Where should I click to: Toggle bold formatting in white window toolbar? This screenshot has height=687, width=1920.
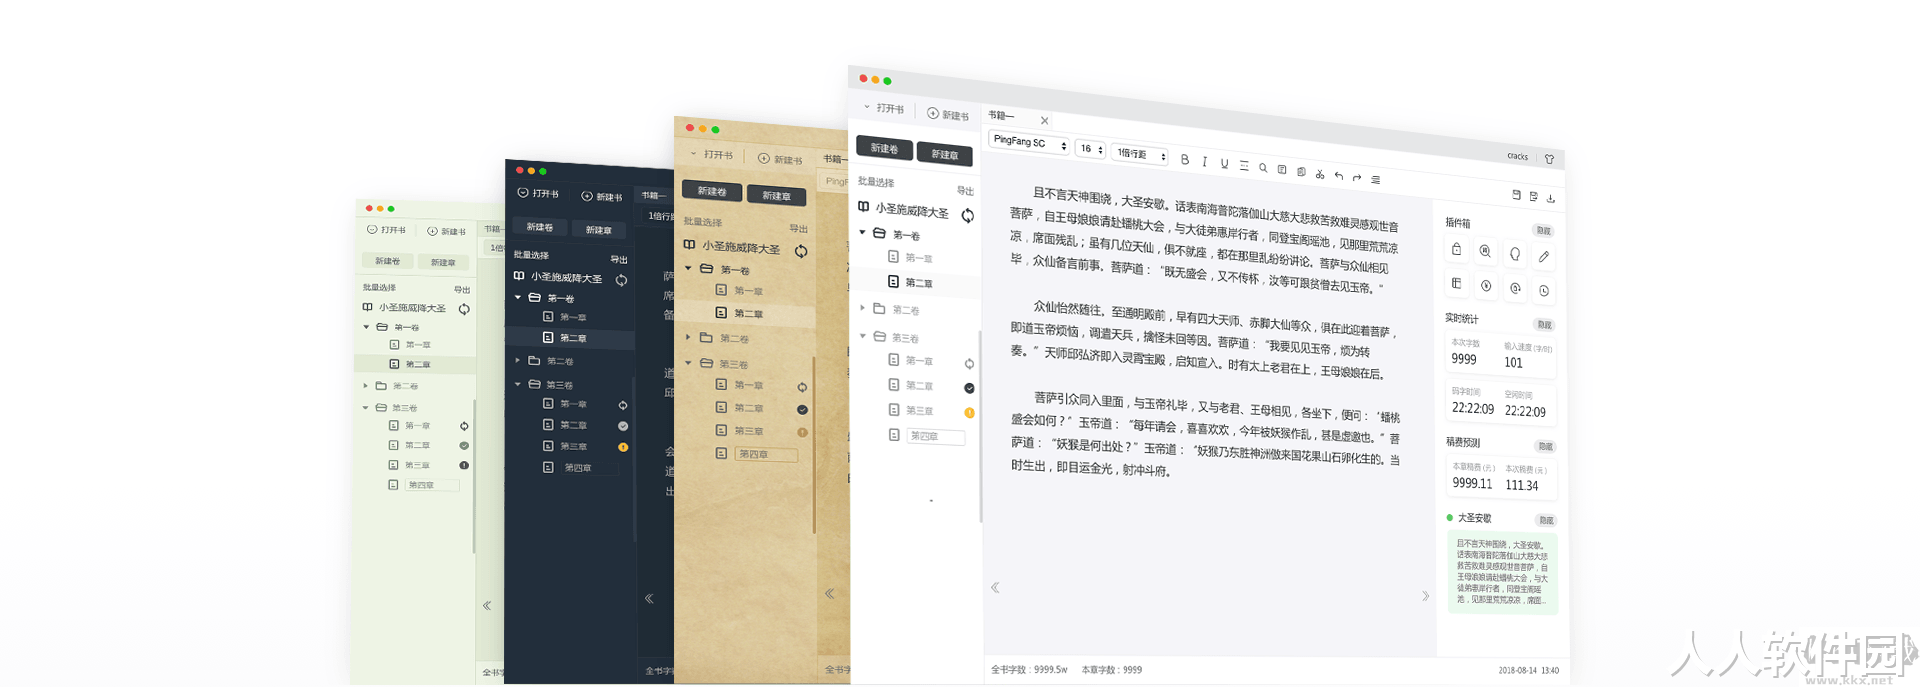pyautogui.click(x=1185, y=160)
